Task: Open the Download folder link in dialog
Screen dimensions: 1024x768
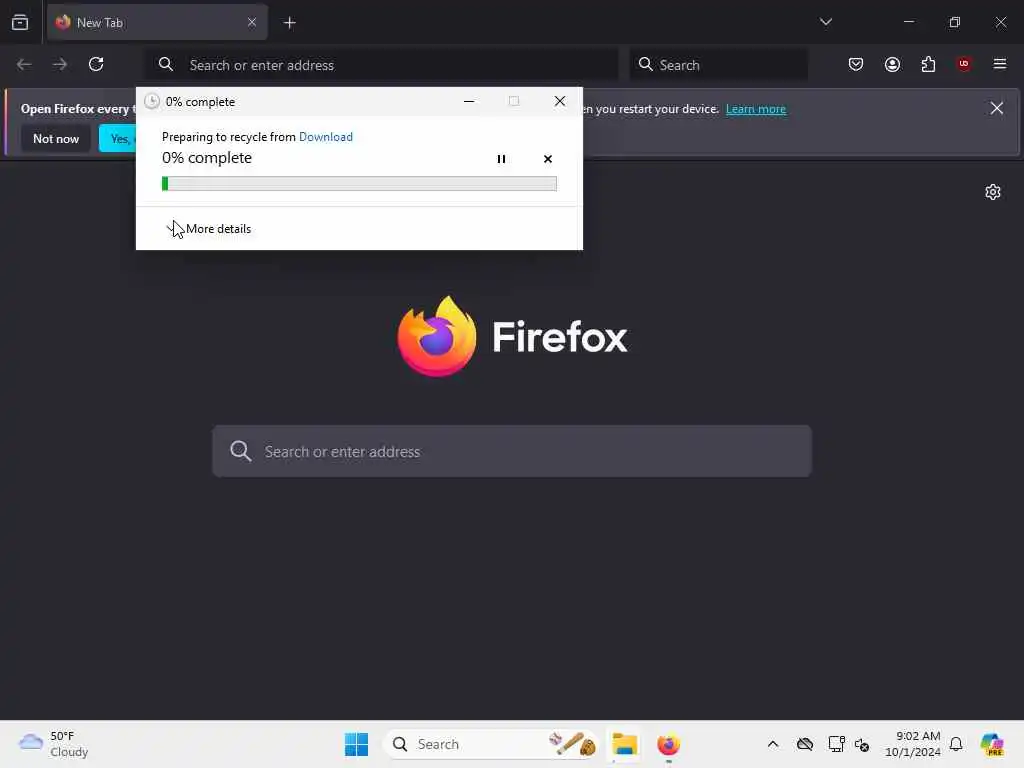Action: pos(325,137)
